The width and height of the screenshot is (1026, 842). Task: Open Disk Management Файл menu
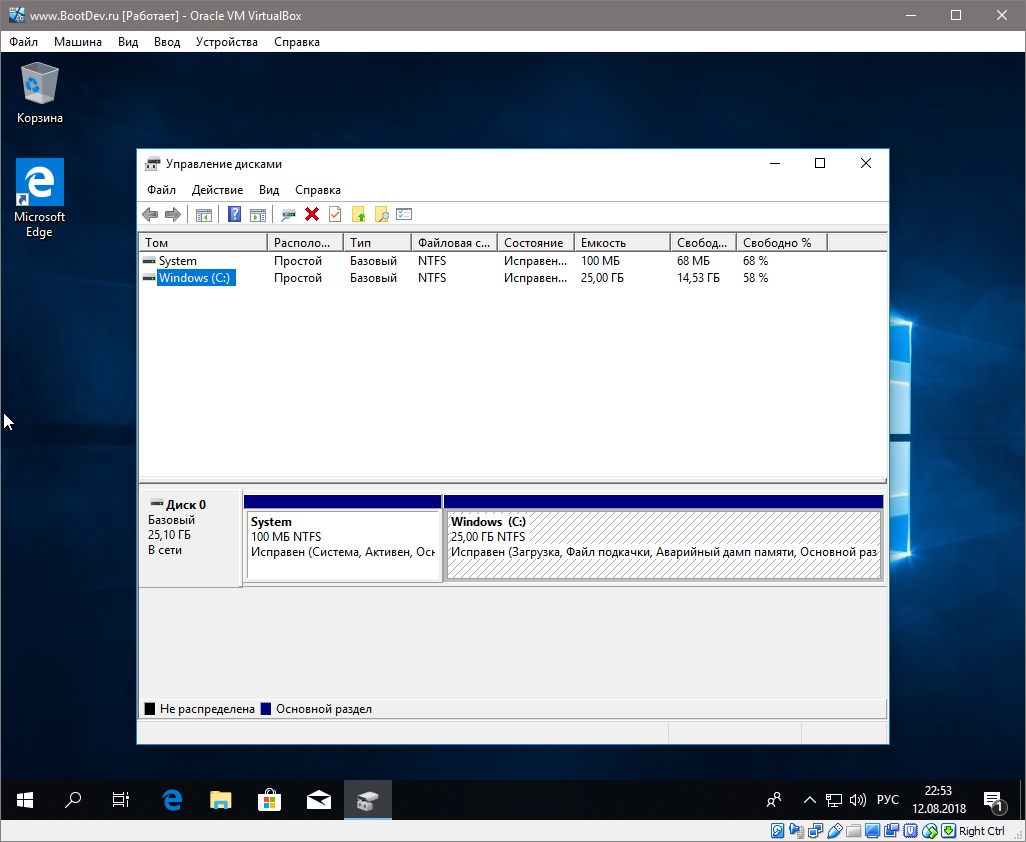click(161, 190)
